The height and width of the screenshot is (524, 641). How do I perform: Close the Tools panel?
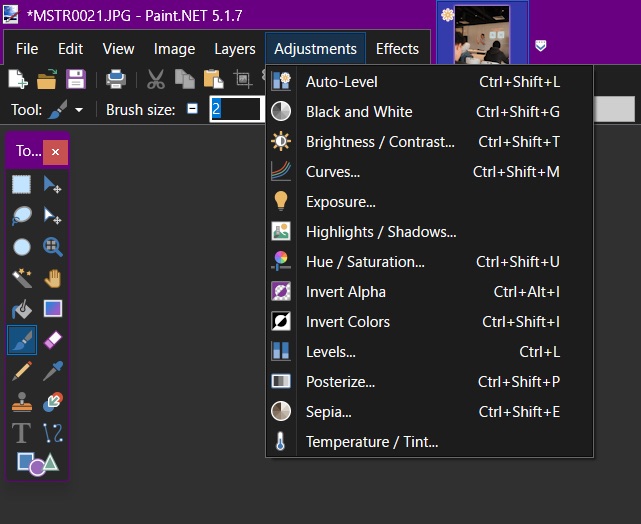click(56, 152)
